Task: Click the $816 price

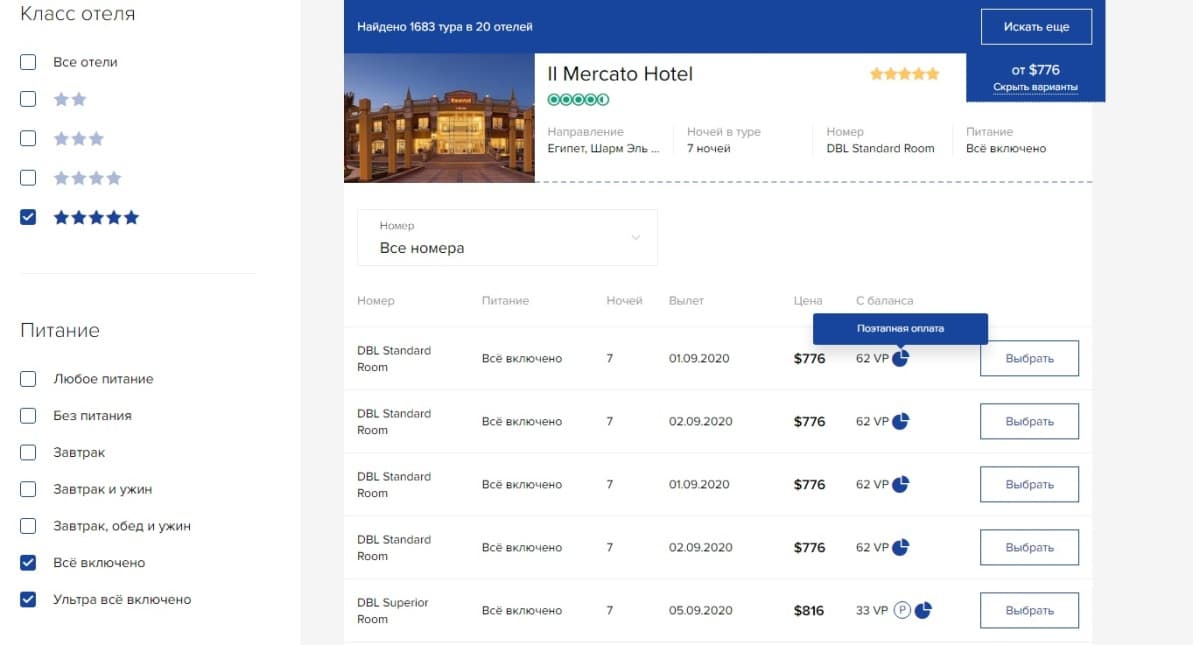Action: (809, 610)
